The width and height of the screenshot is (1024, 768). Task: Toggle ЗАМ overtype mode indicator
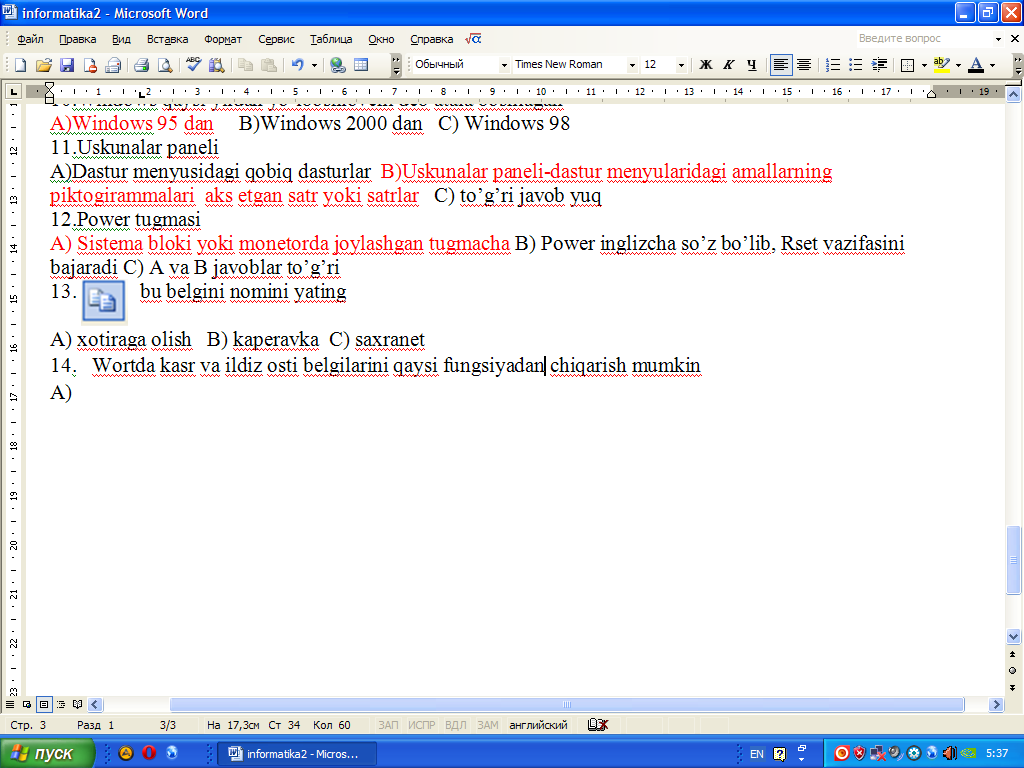(x=487, y=725)
